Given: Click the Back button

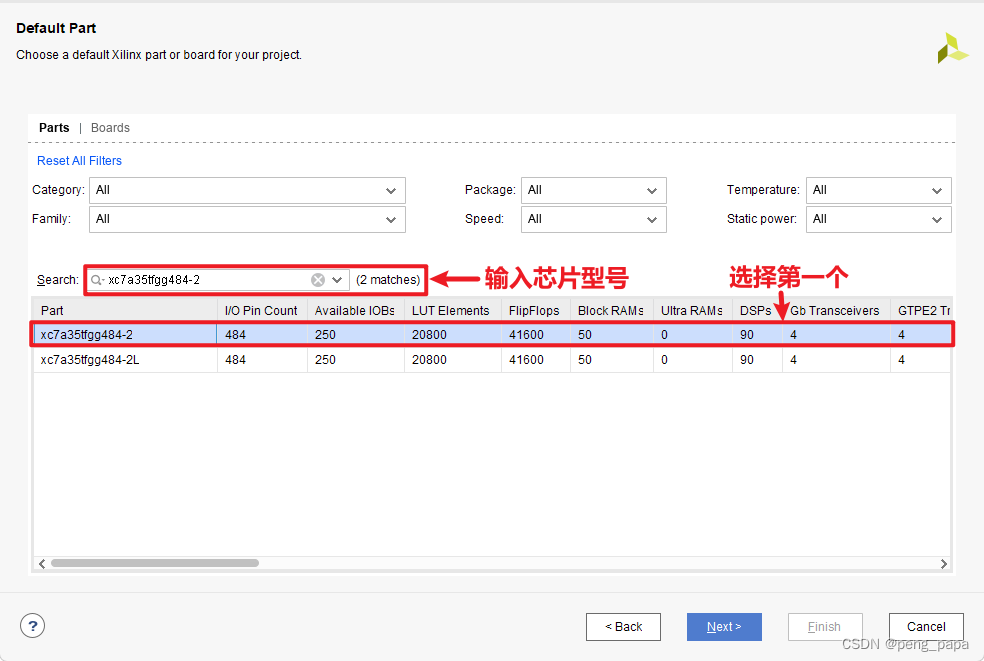Looking at the screenshot, I should coord(623,627).
